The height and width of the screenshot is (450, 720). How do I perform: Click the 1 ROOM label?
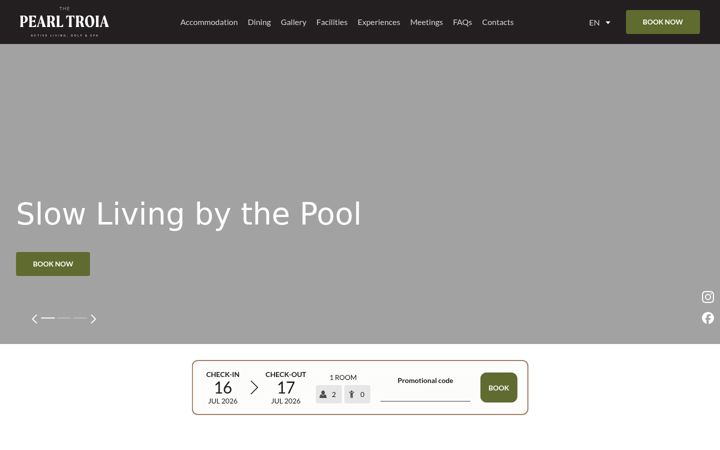343,377
